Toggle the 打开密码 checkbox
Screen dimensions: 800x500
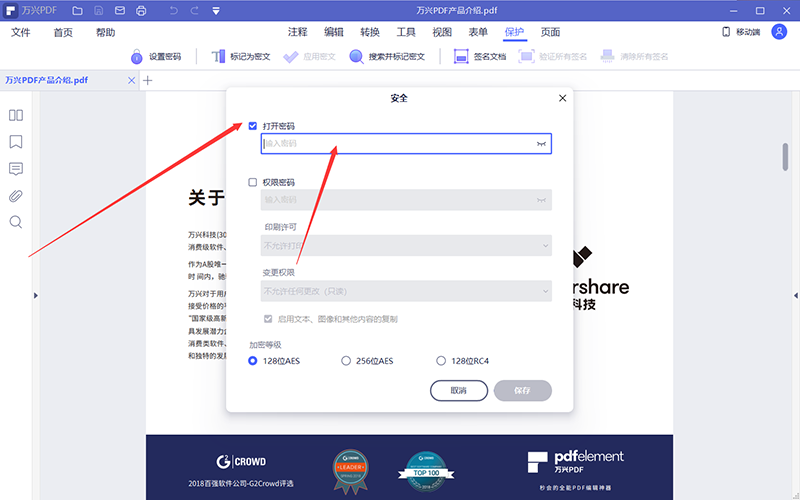[x=253, y=126]
